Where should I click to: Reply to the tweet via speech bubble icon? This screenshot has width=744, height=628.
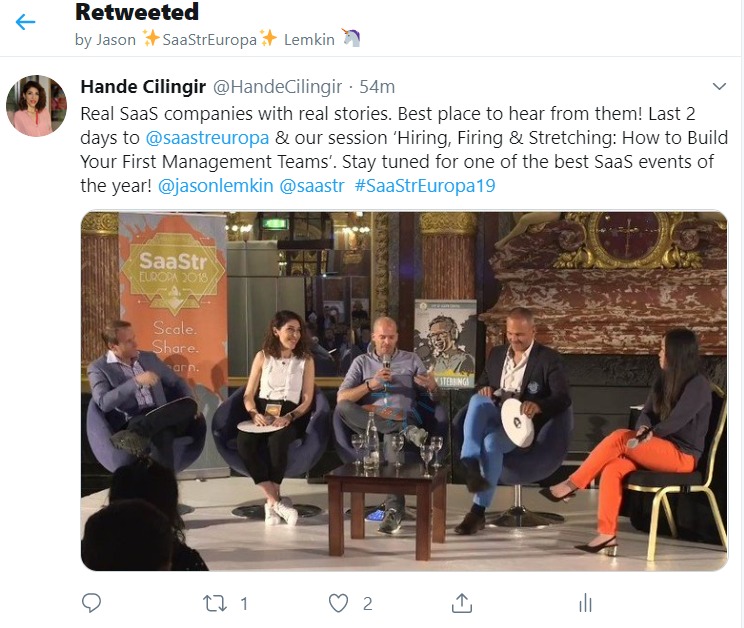(x=92, y=603)
